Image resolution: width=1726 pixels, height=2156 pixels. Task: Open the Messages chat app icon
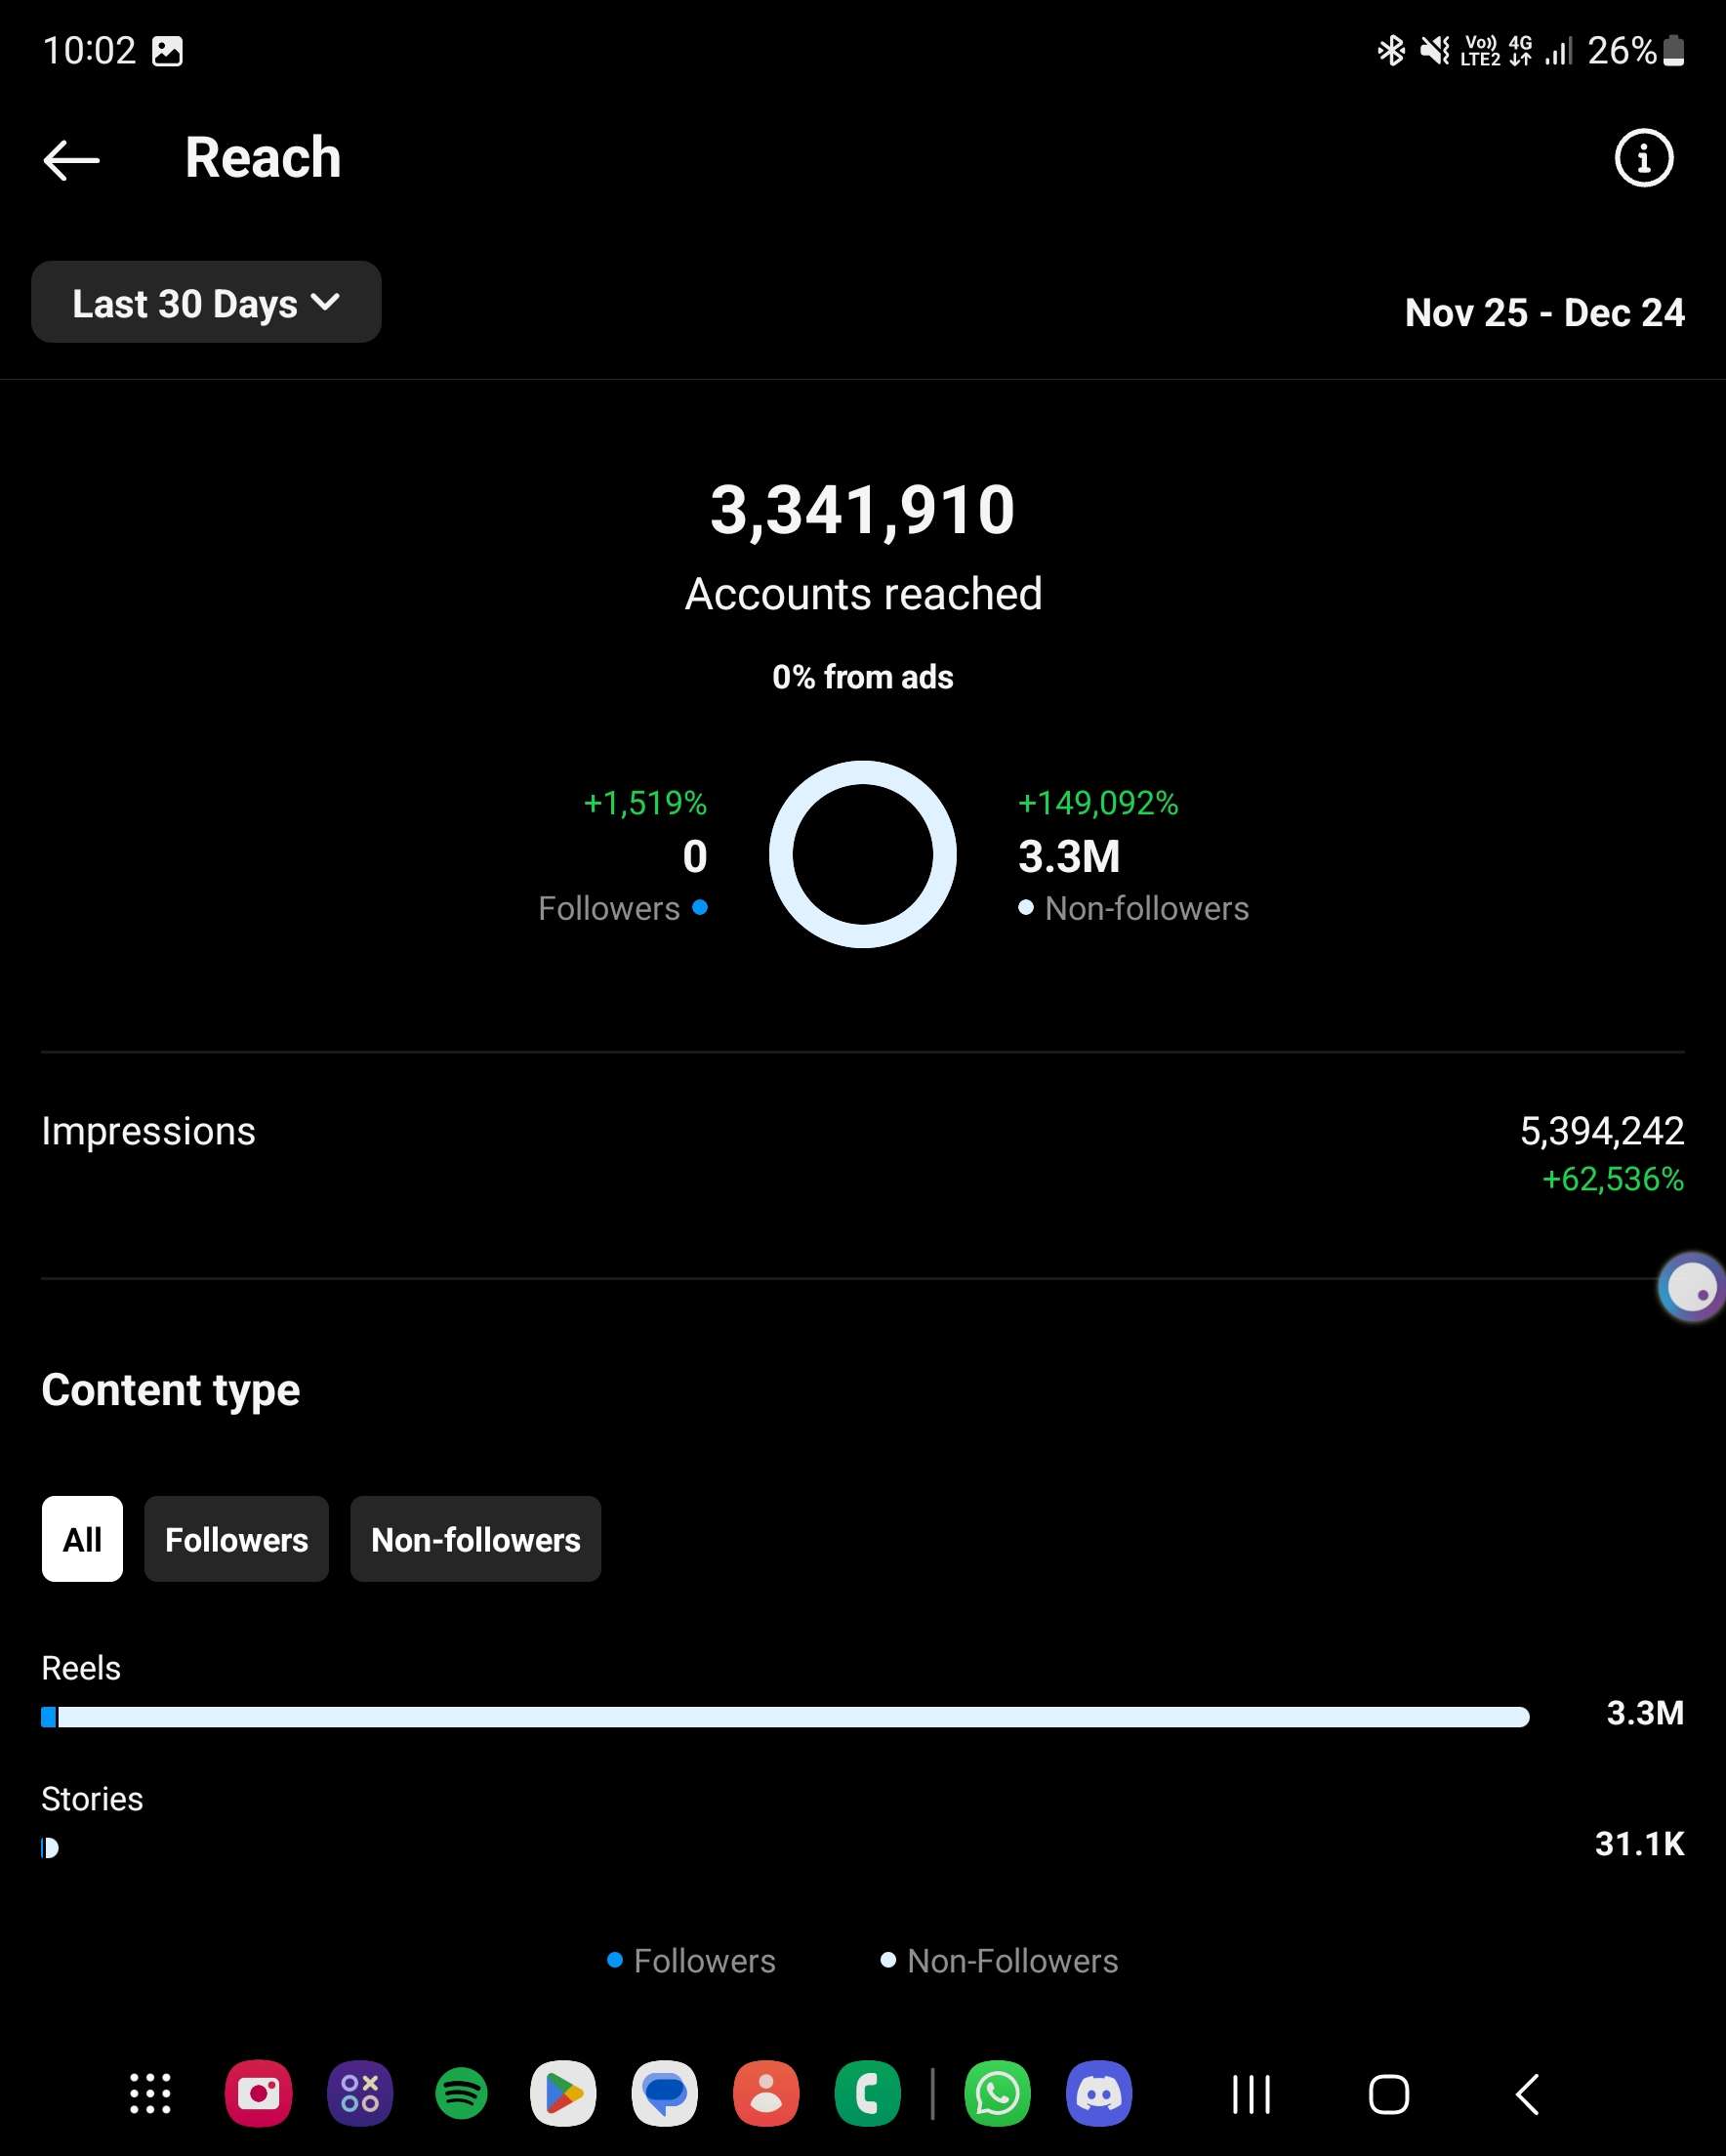click(665, 2094)
